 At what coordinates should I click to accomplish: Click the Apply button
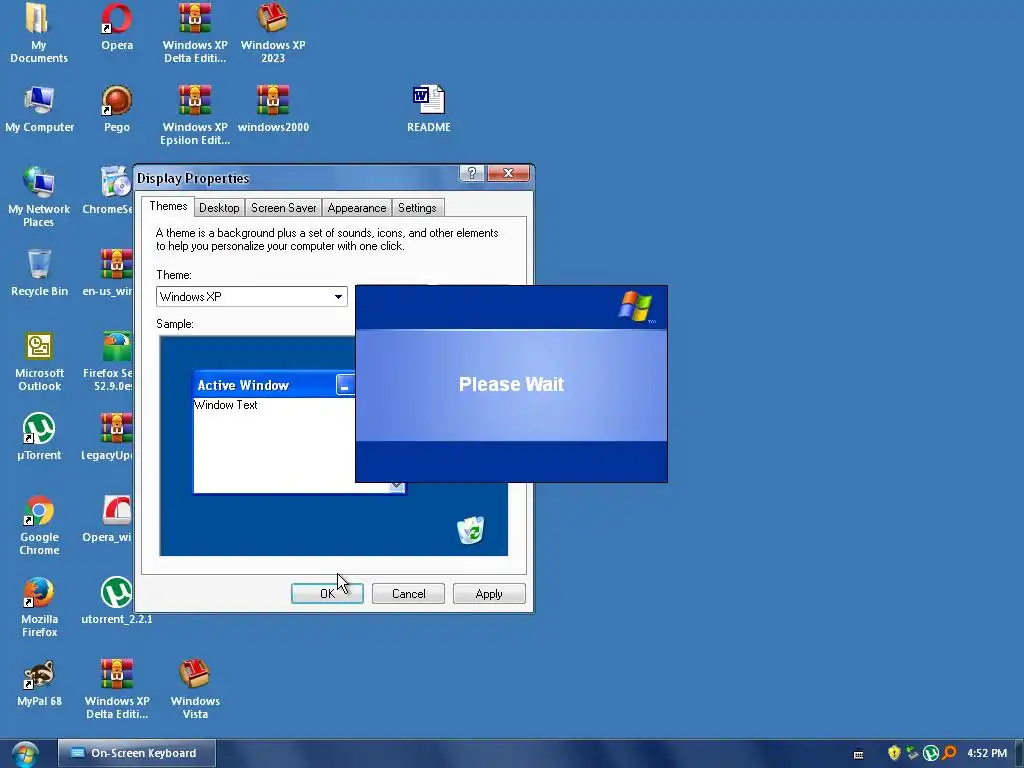(489, 594)
